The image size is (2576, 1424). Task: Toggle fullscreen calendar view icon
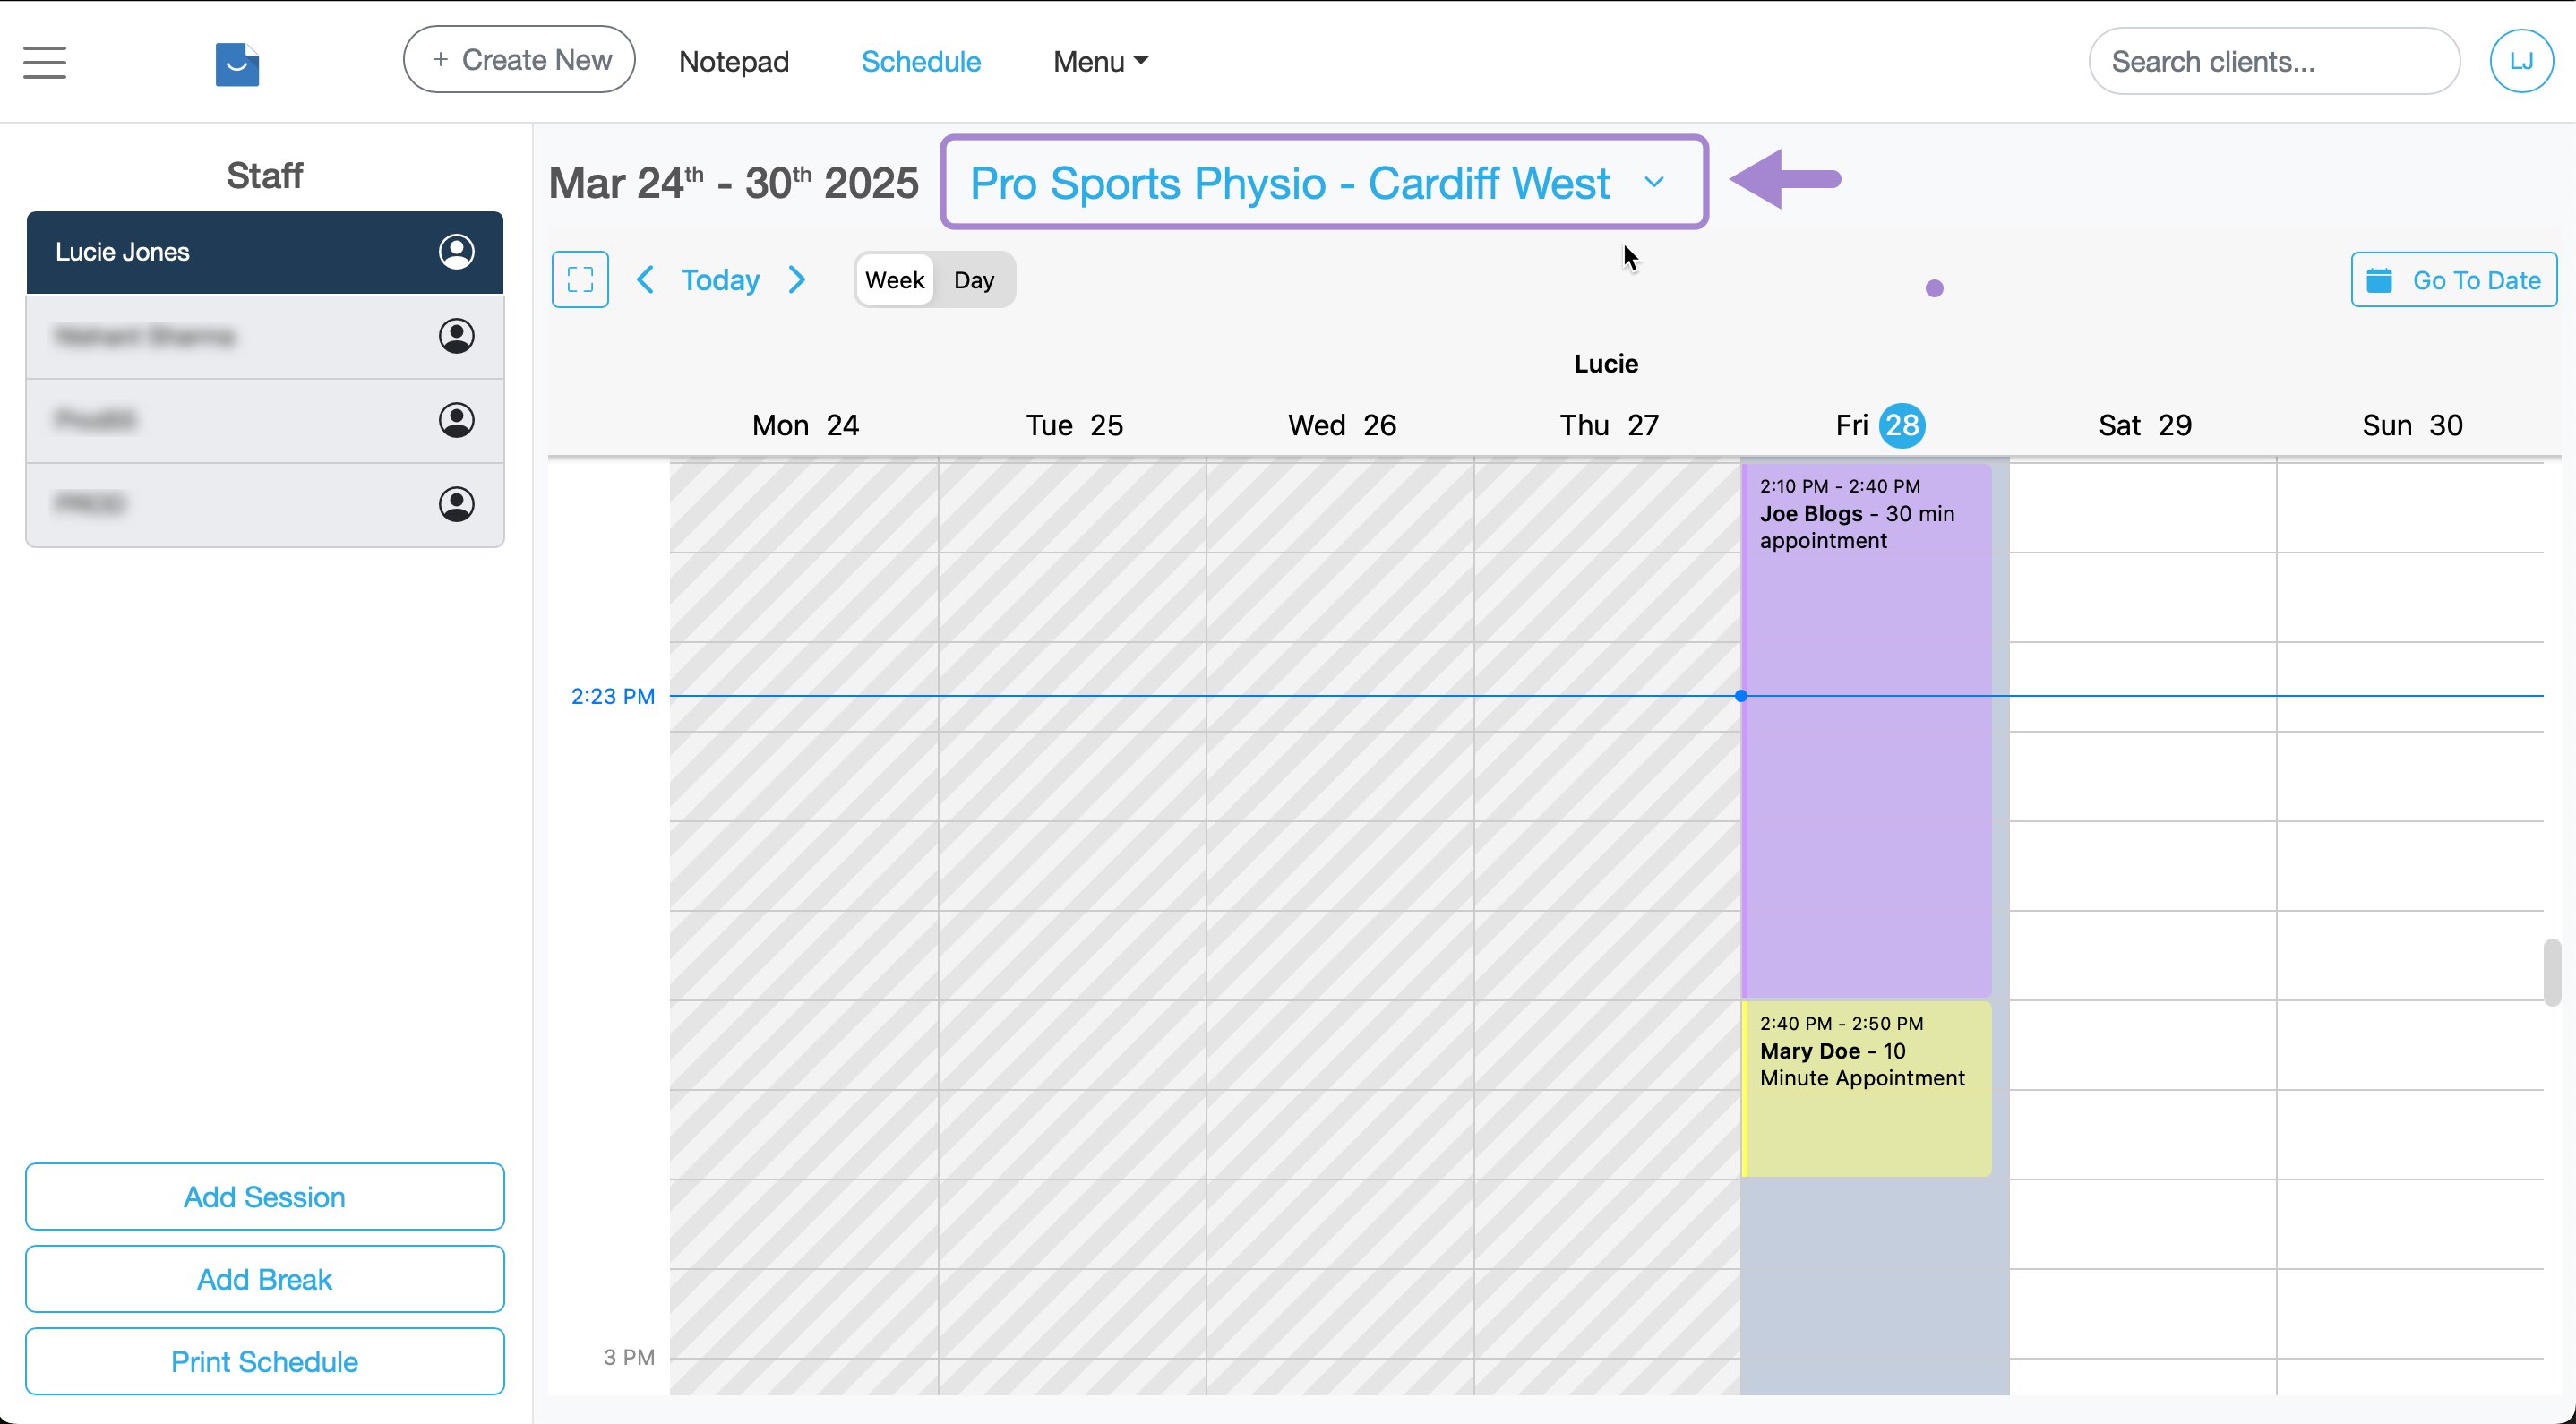(x=580, y=279)
